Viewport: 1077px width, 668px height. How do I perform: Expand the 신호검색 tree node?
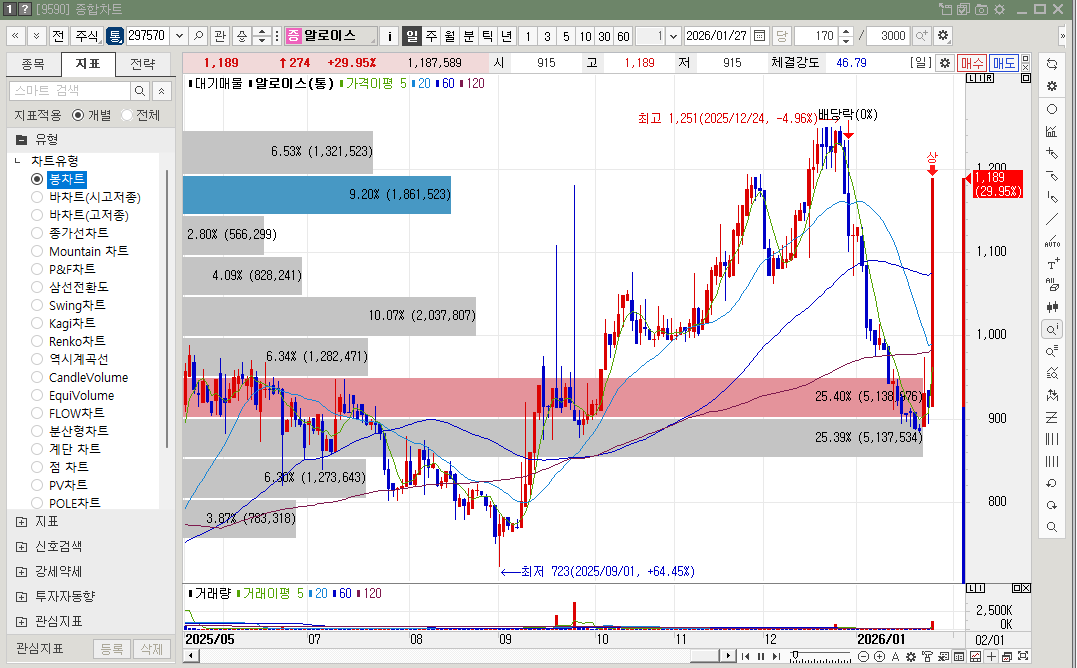coord(21,547)
